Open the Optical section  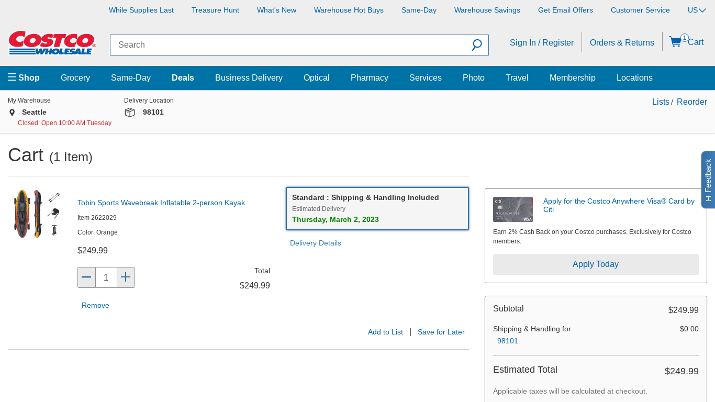[x=316, y=77]
